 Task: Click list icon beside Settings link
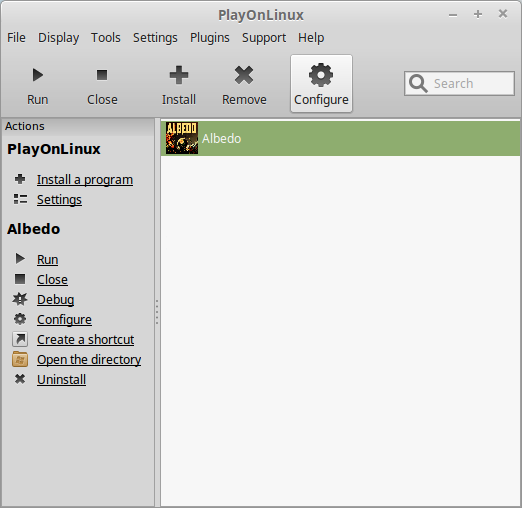[x=20, y=199]
